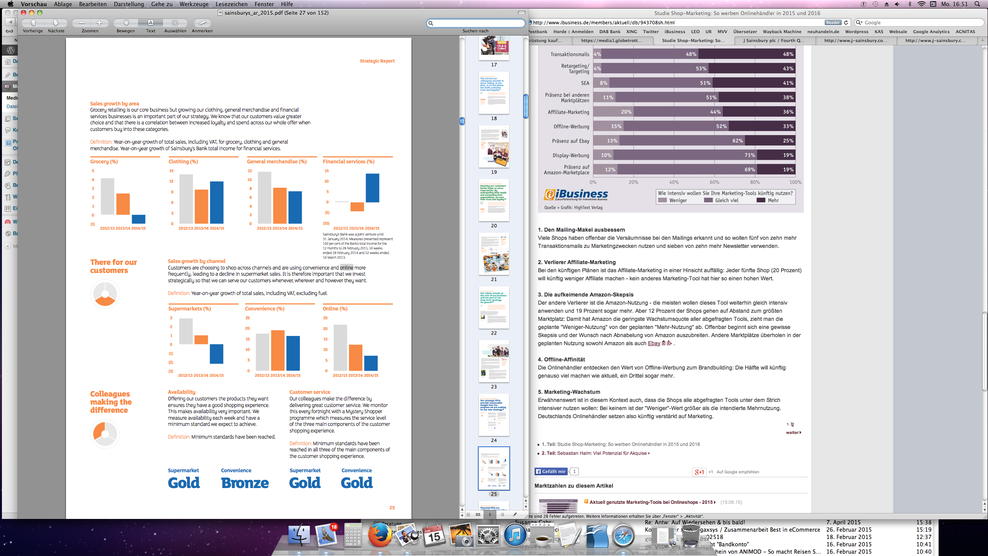This screenshot has height=556, width=988.
Task: Click the Google search field in Safari
Action: [918, 22]
